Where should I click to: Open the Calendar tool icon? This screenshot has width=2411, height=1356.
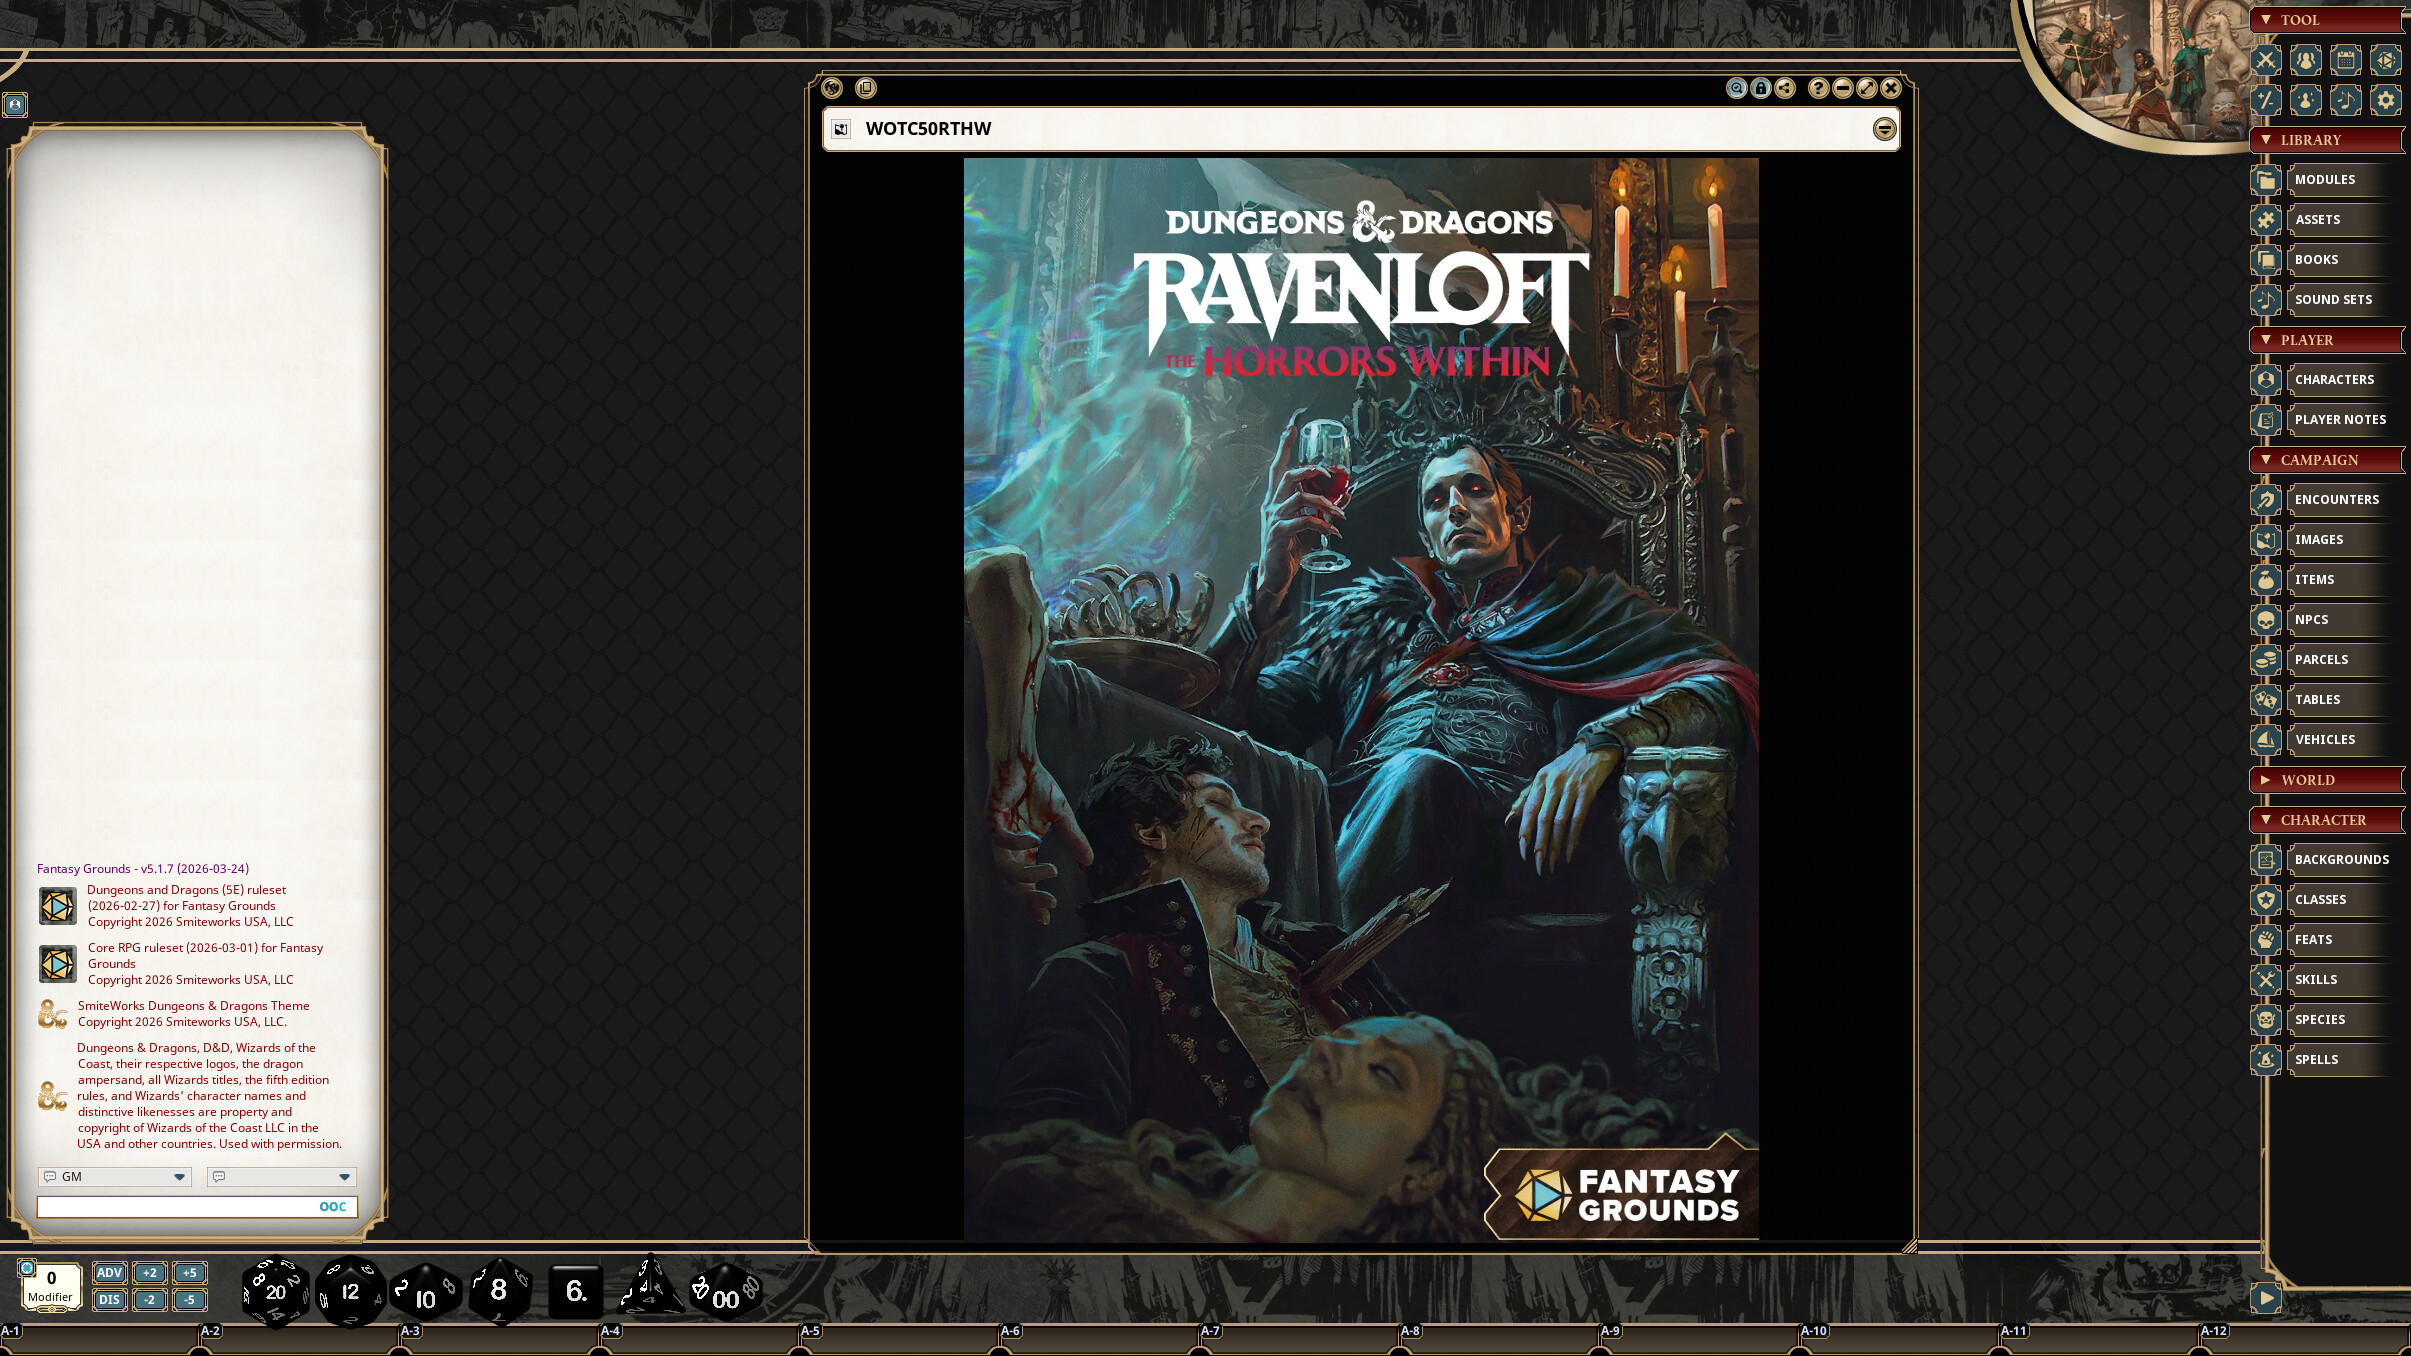(2346, 60)
